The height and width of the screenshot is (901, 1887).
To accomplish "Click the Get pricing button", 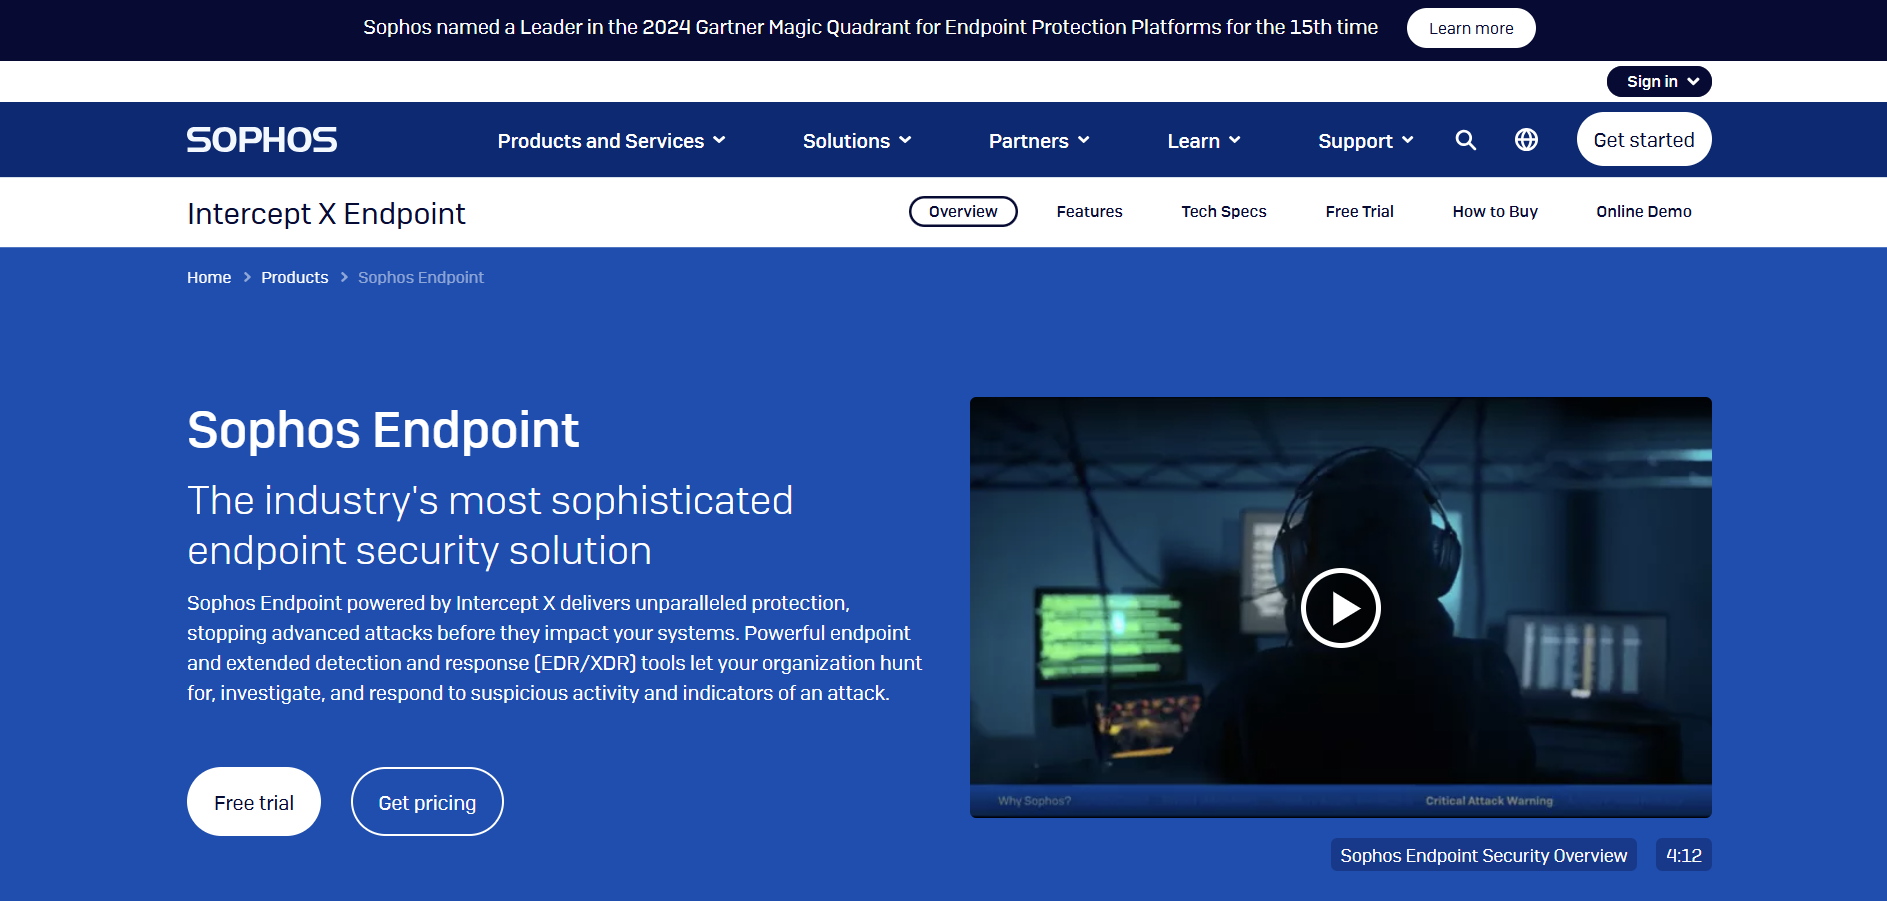I will coord(427,802).
